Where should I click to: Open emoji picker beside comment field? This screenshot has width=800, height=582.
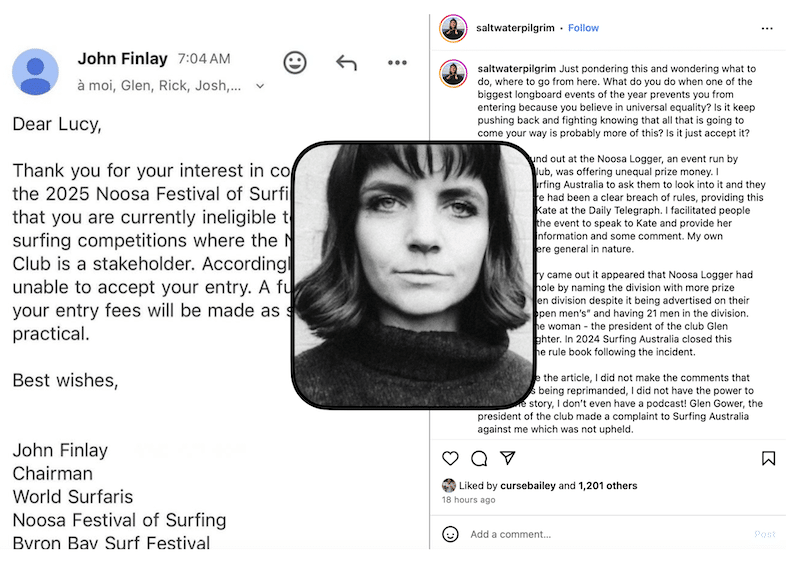click(x=450, y=534)
